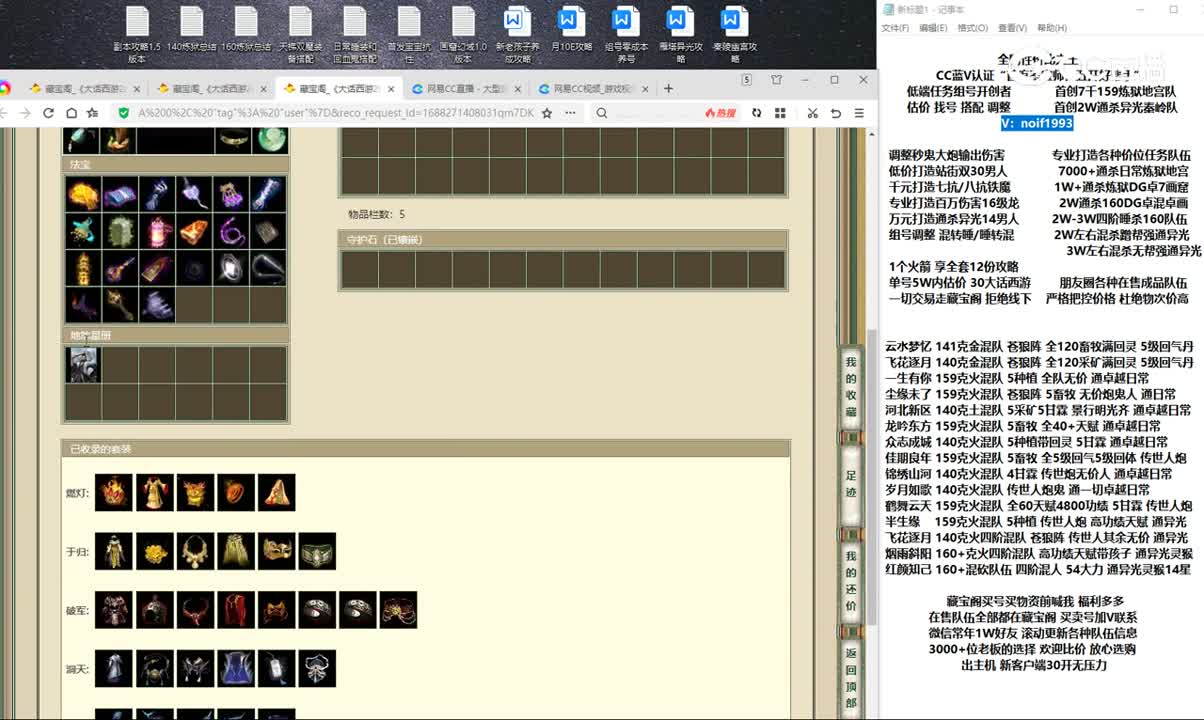Image resolution: width=1204 pixels, height=720 pixels.
Task: Click the browser apps grid icon
Action: pyautogui.click(x=778, y=113)
